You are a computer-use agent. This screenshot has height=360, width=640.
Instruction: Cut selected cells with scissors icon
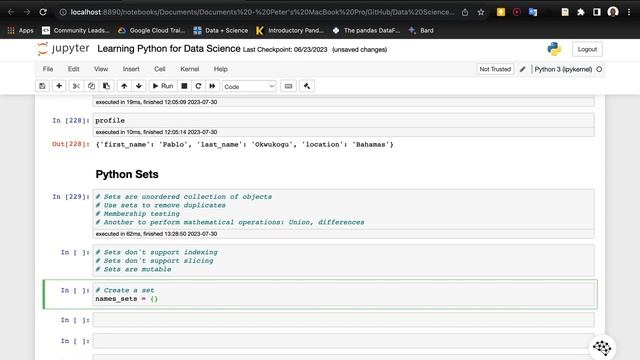pyautogui.click(x=76, y=86)
